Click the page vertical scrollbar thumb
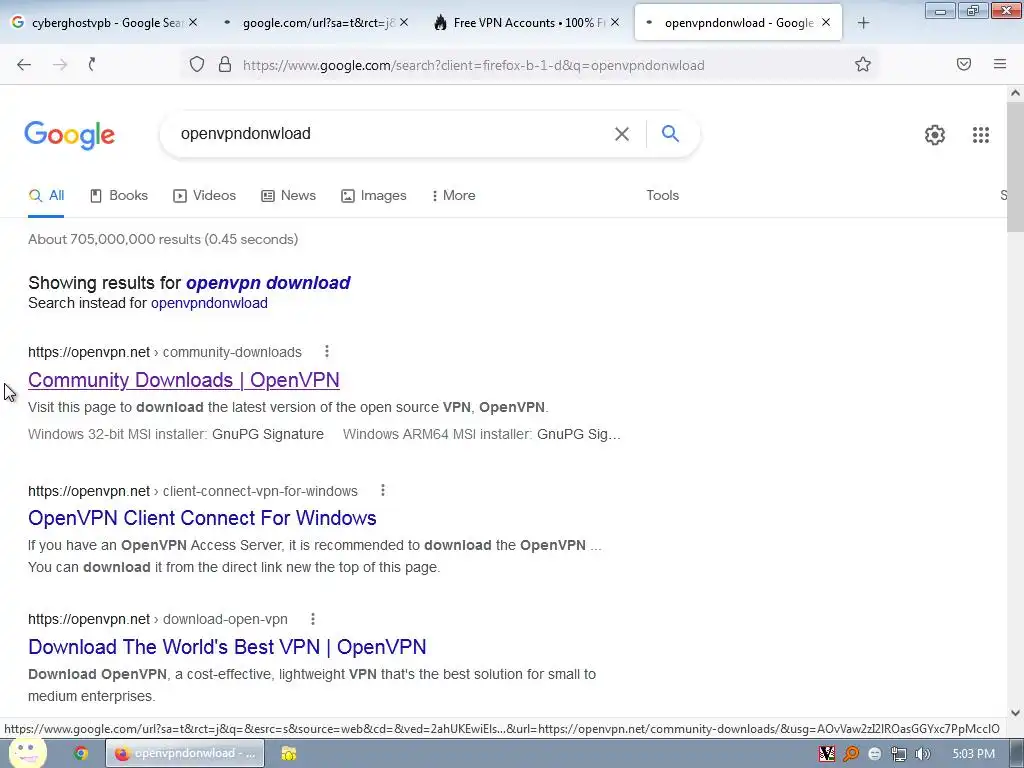This screenshot has height=768, width=1024. pos(1015,168)
